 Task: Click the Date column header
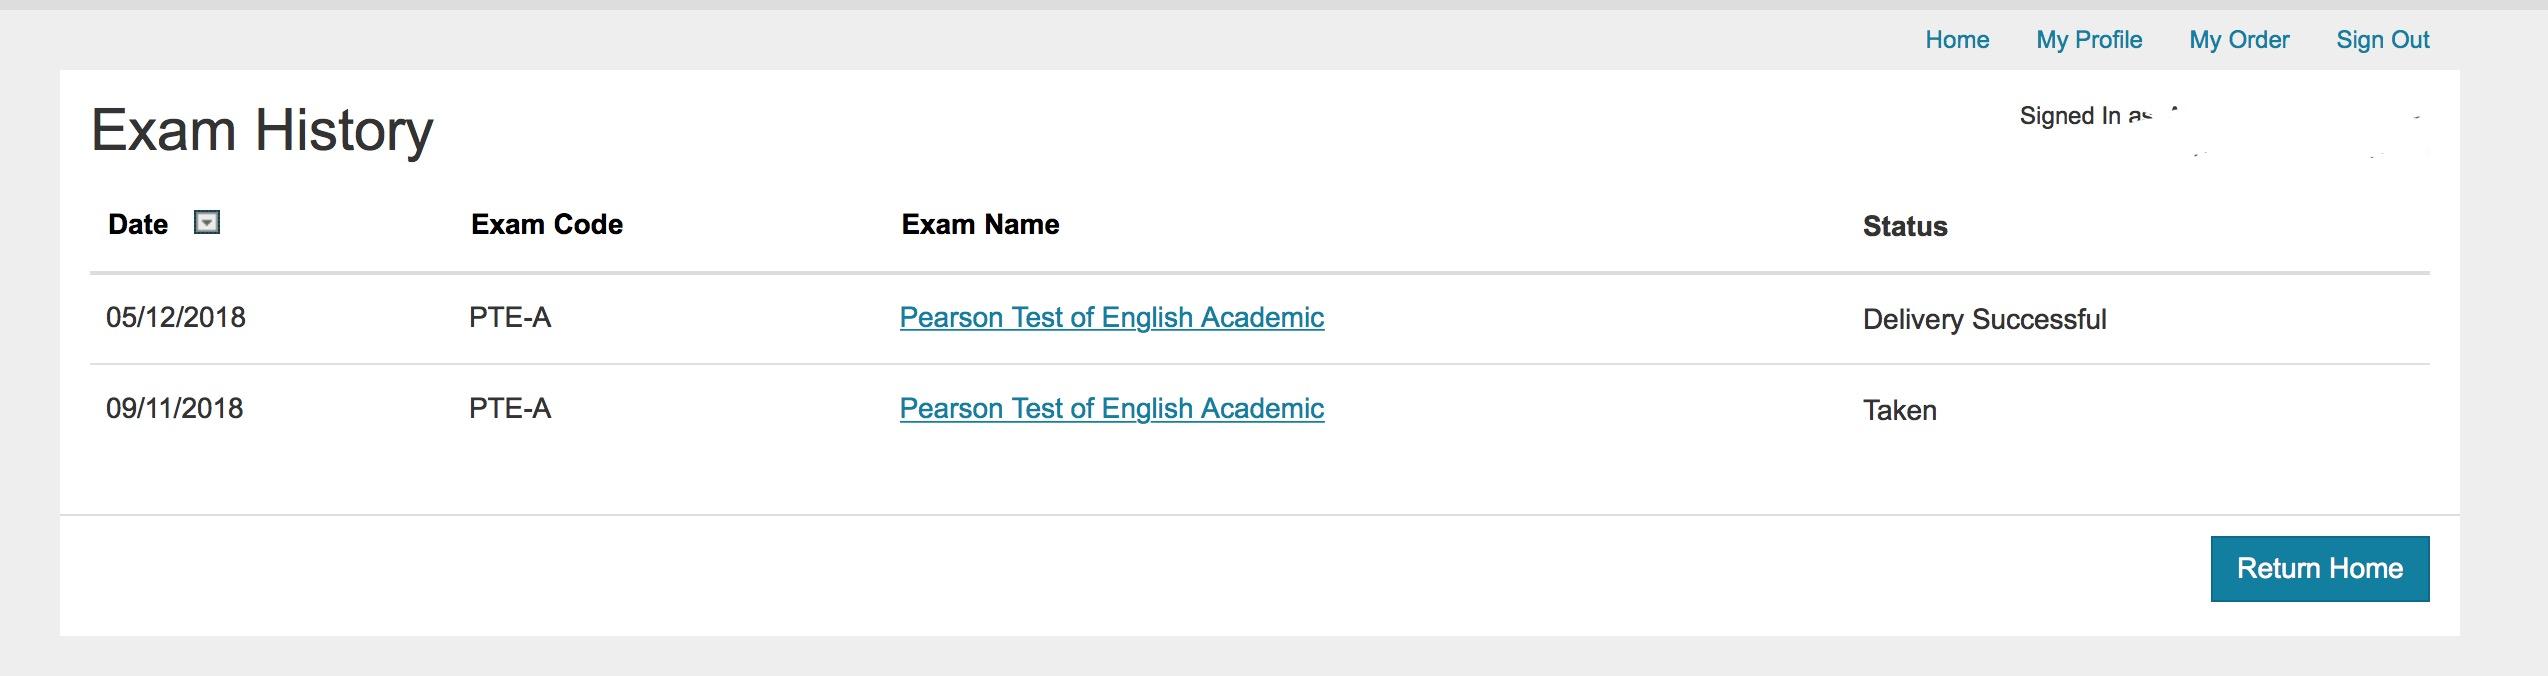click(x=138, y=225)
